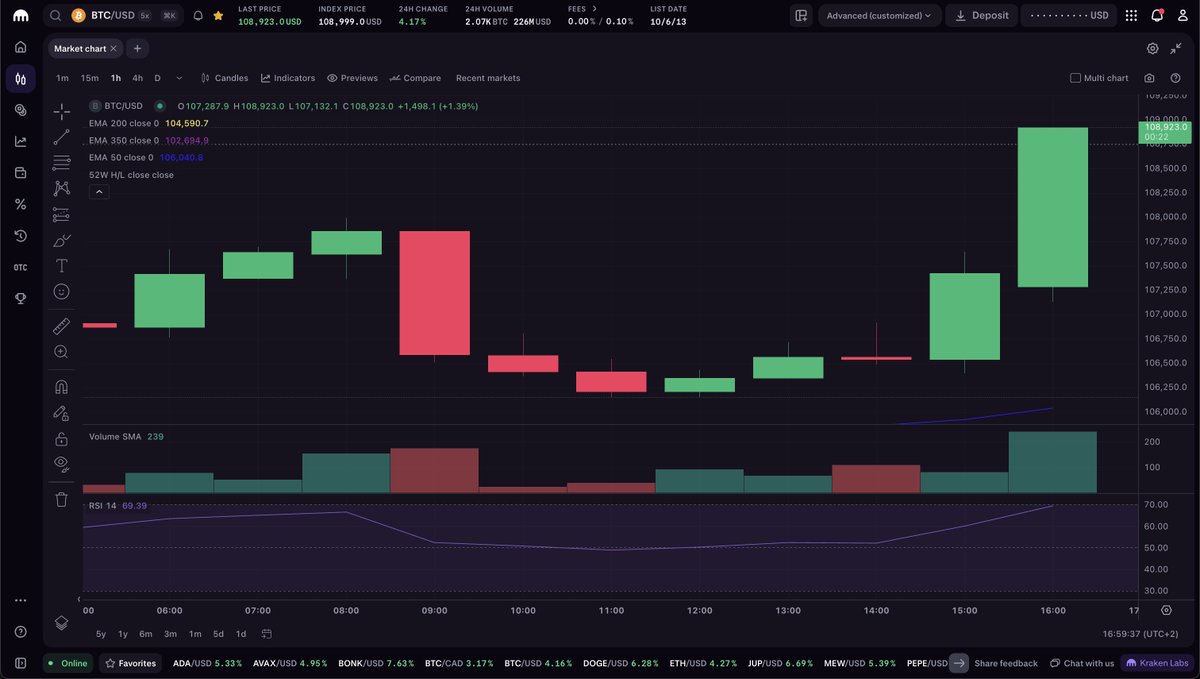Viewport: 1200px width, 679px height.
Task: Pick the emoji annotation tool
Action: 61,291
